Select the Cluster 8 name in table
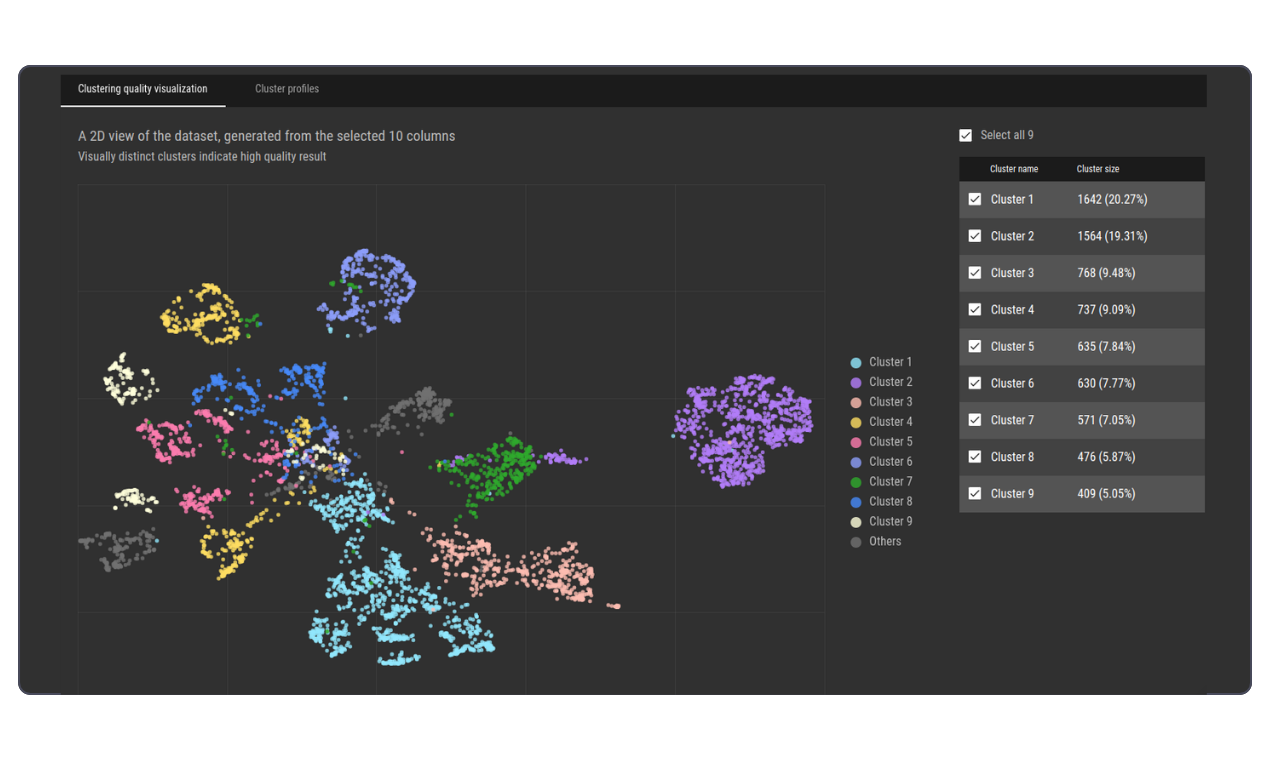 [1012, 456]
